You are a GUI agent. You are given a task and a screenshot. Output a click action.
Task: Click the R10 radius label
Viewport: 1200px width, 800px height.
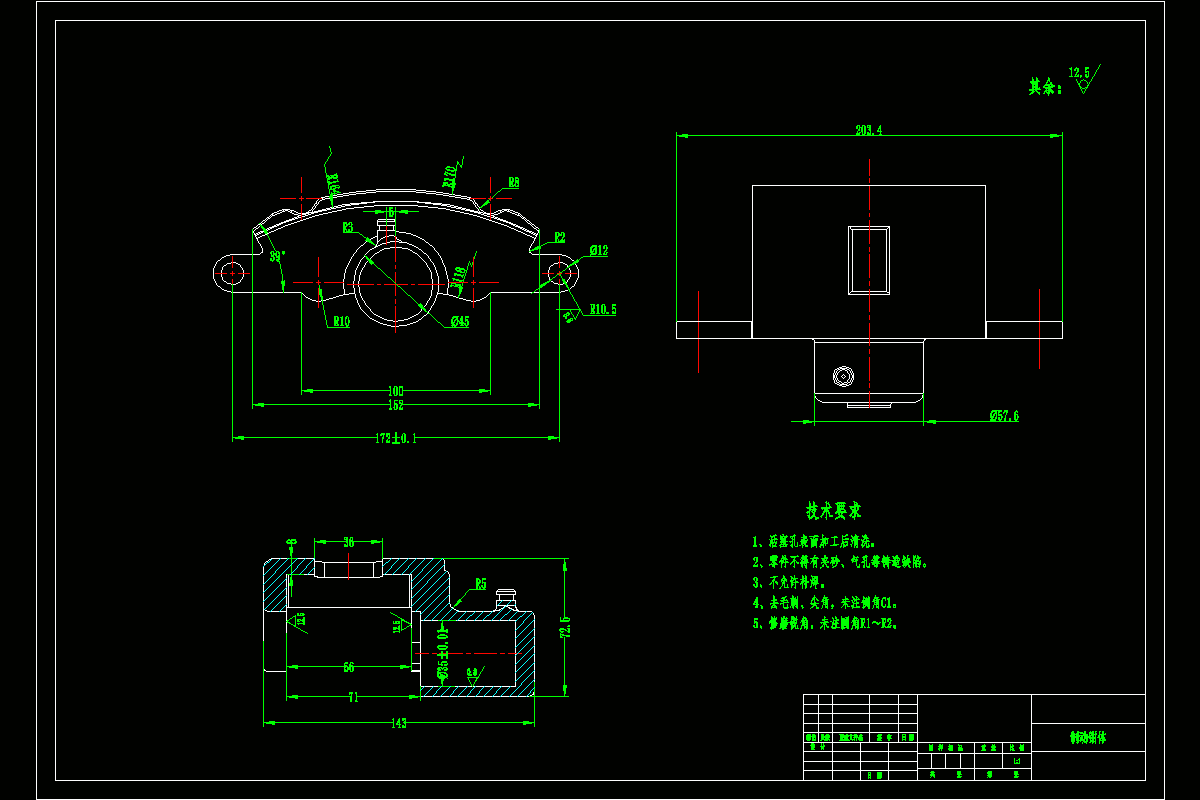point(341,321)
